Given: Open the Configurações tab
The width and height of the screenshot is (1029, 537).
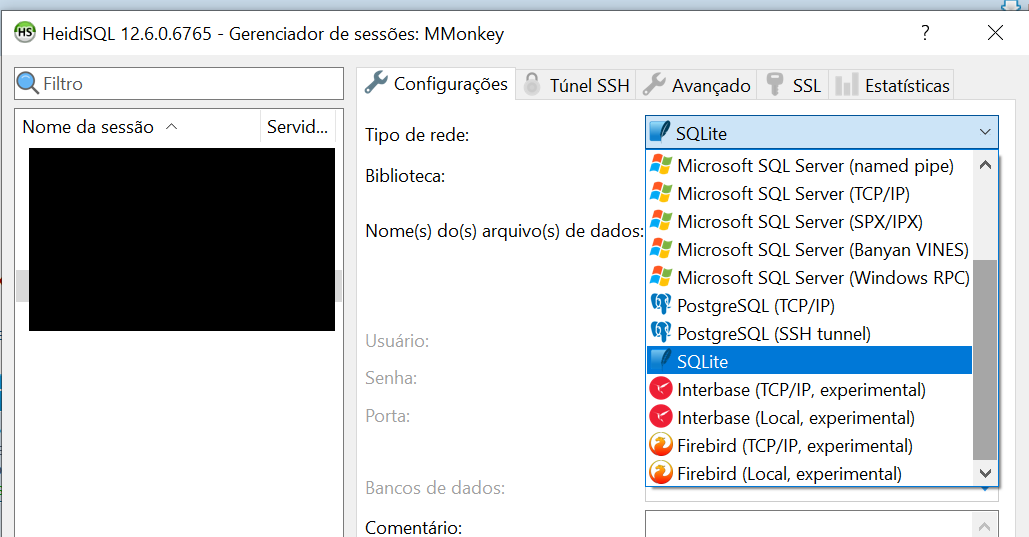Looking at the screenshot, I should click(x=436, y=84).
